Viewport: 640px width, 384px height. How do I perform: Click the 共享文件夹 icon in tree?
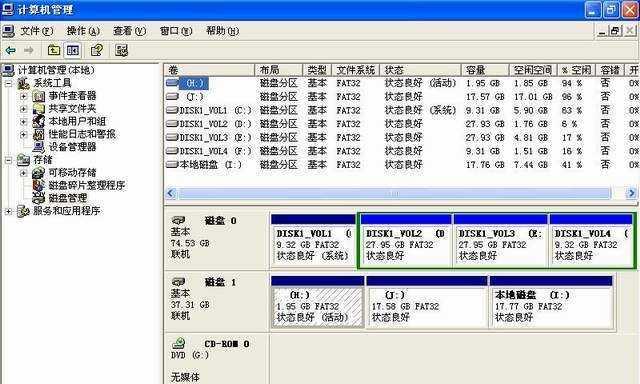click(x=38, y=109)
